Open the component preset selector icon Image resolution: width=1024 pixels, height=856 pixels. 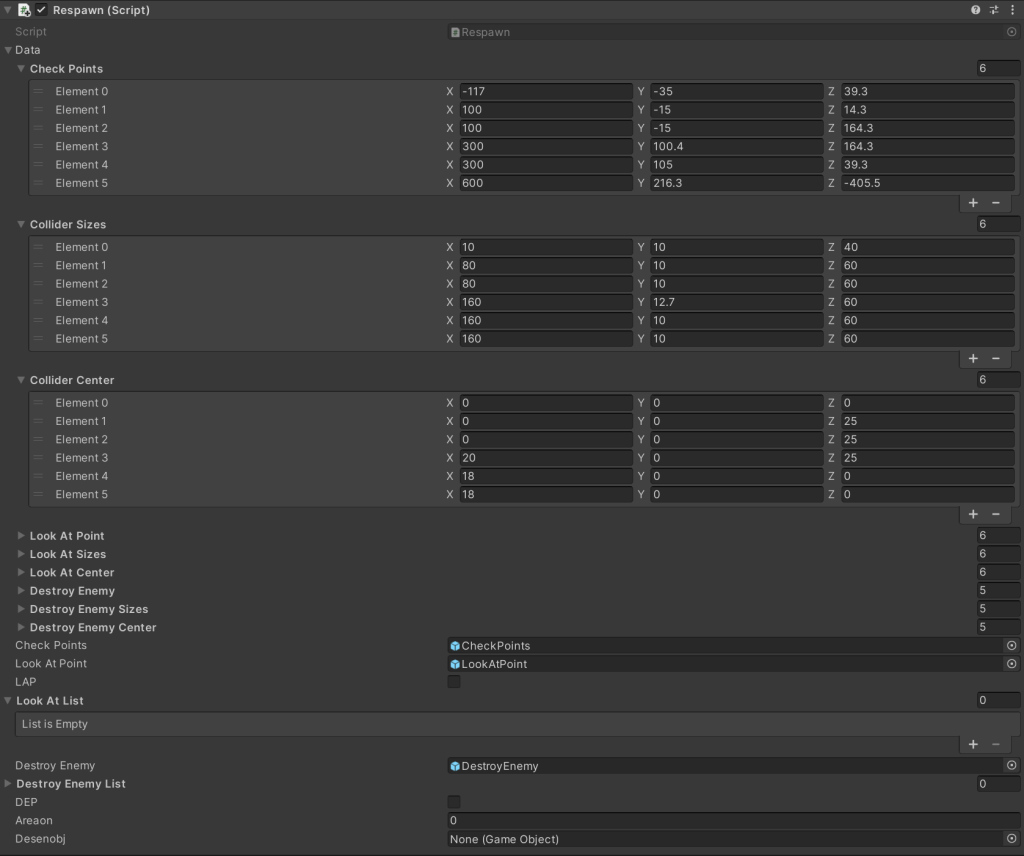tap(994, 10)
